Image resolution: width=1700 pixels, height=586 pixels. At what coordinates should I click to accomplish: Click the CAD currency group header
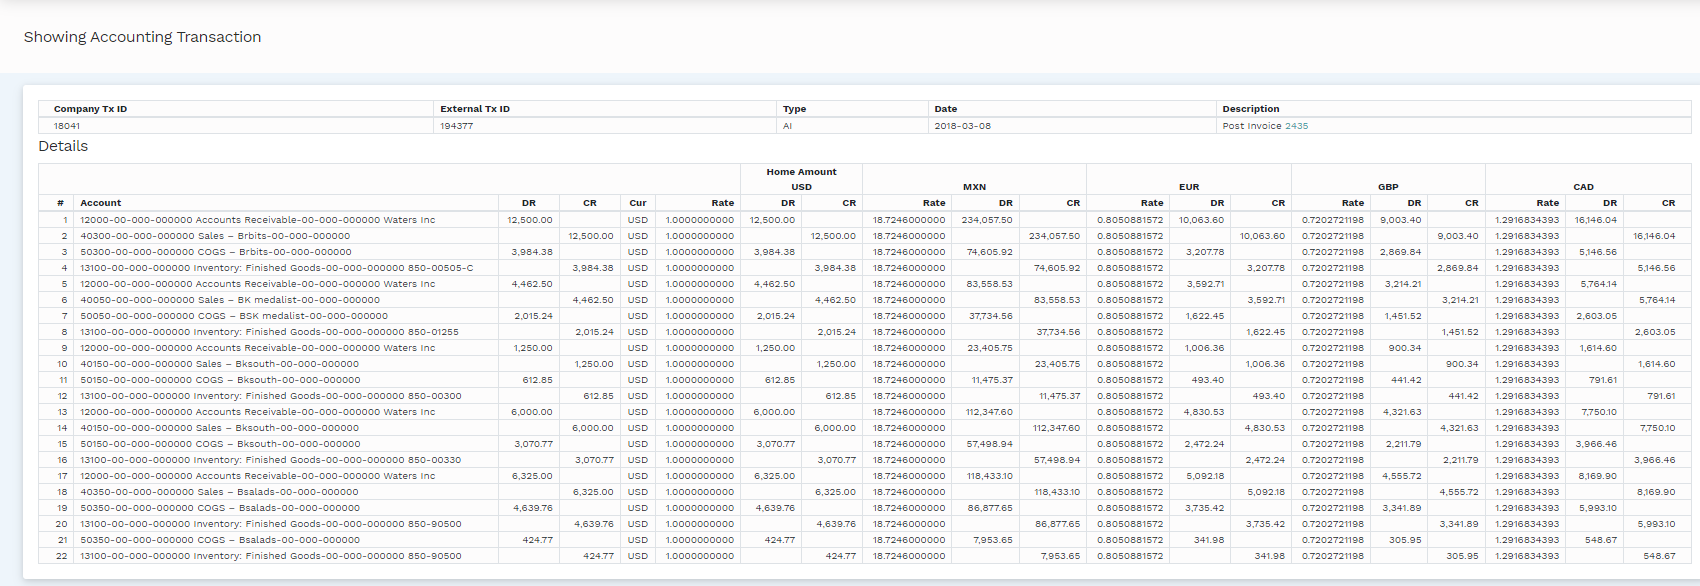click(x=1583, y=187)
